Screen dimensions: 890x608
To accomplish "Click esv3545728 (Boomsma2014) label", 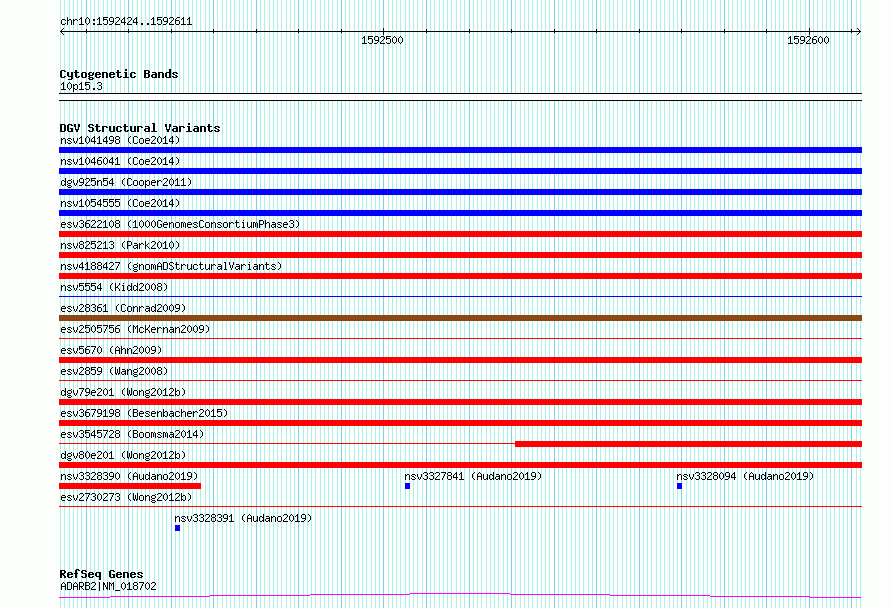I will [132, 434].
